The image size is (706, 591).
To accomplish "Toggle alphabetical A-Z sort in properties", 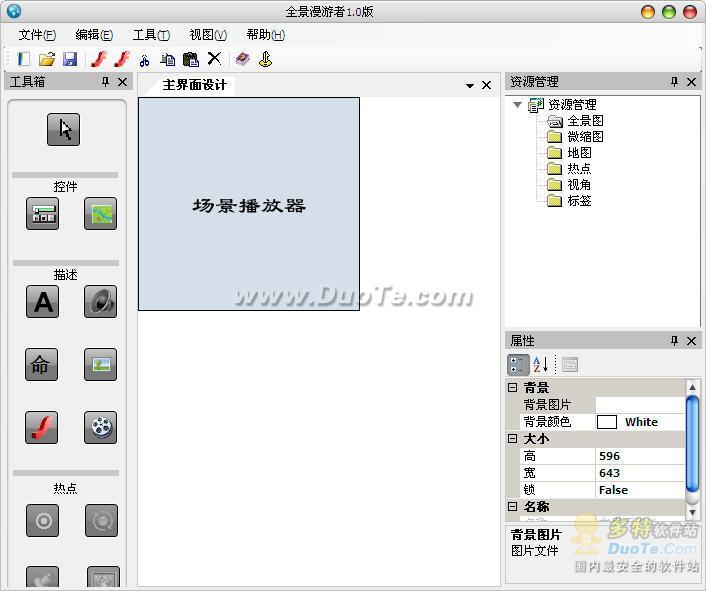I will (x=541, y=365).
